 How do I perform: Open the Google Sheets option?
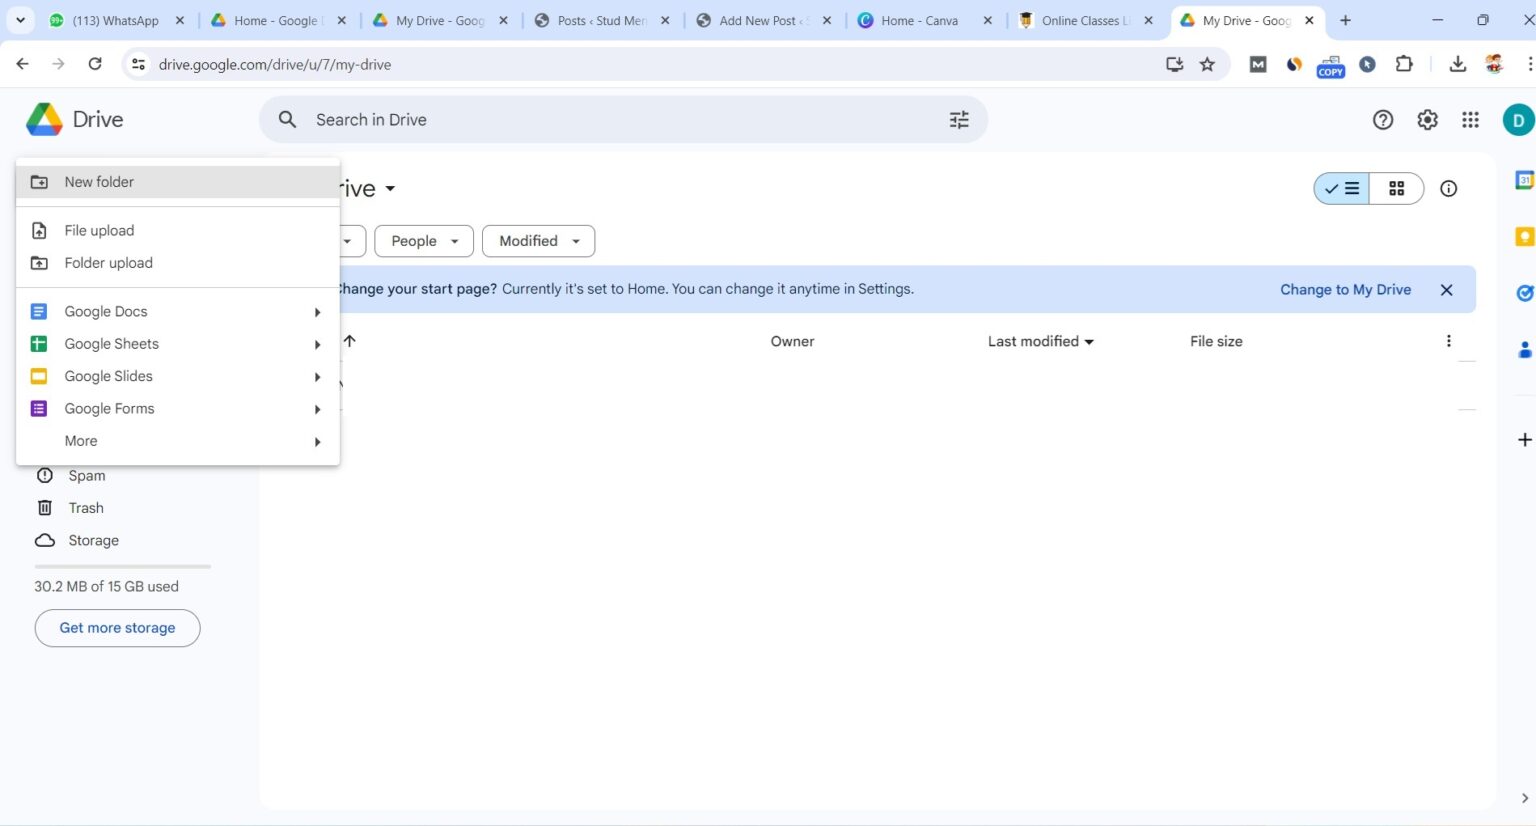(x=110, y=343)
